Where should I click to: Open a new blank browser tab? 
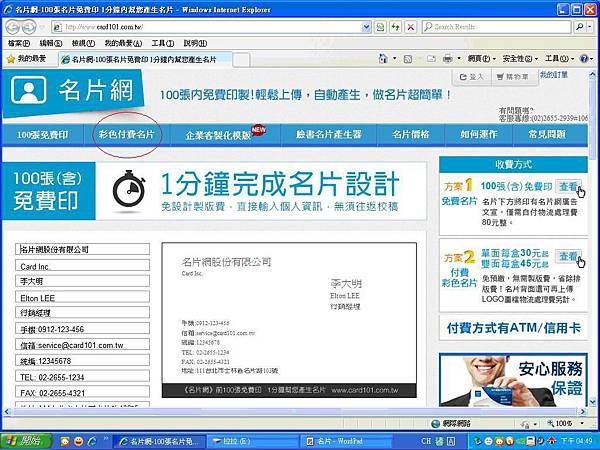tap(241, 60)
